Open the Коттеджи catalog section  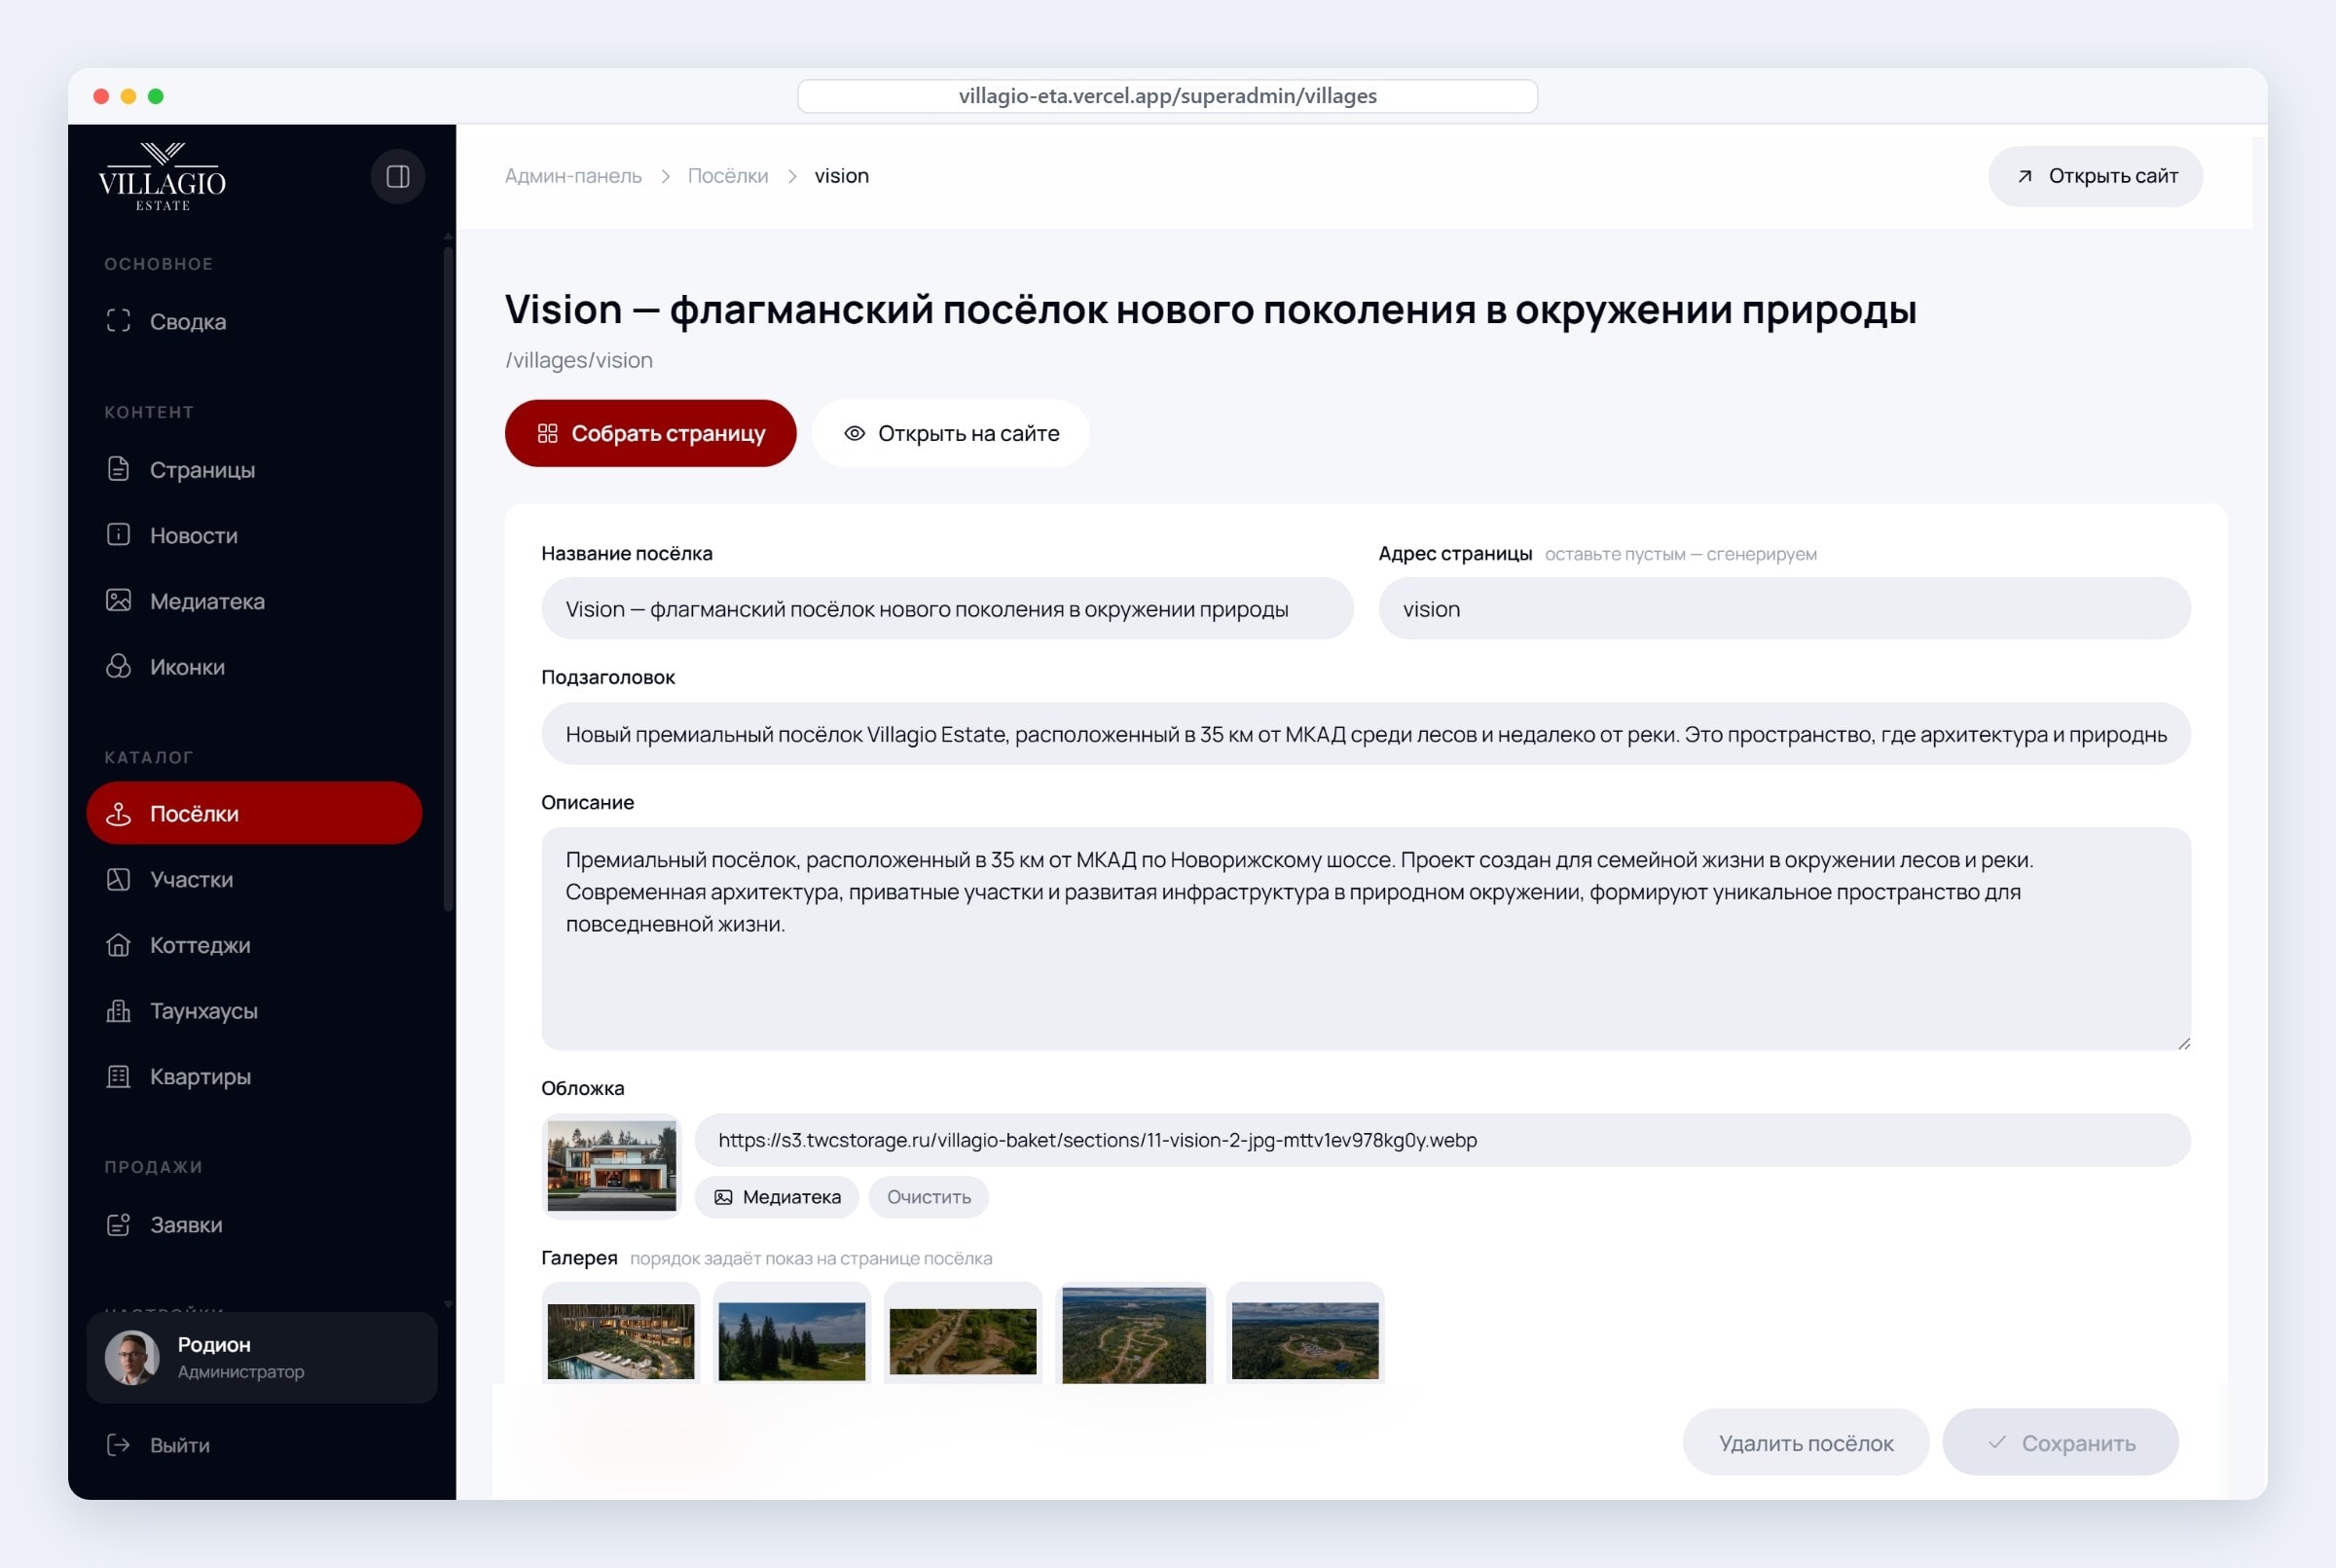tap(254, 945)
